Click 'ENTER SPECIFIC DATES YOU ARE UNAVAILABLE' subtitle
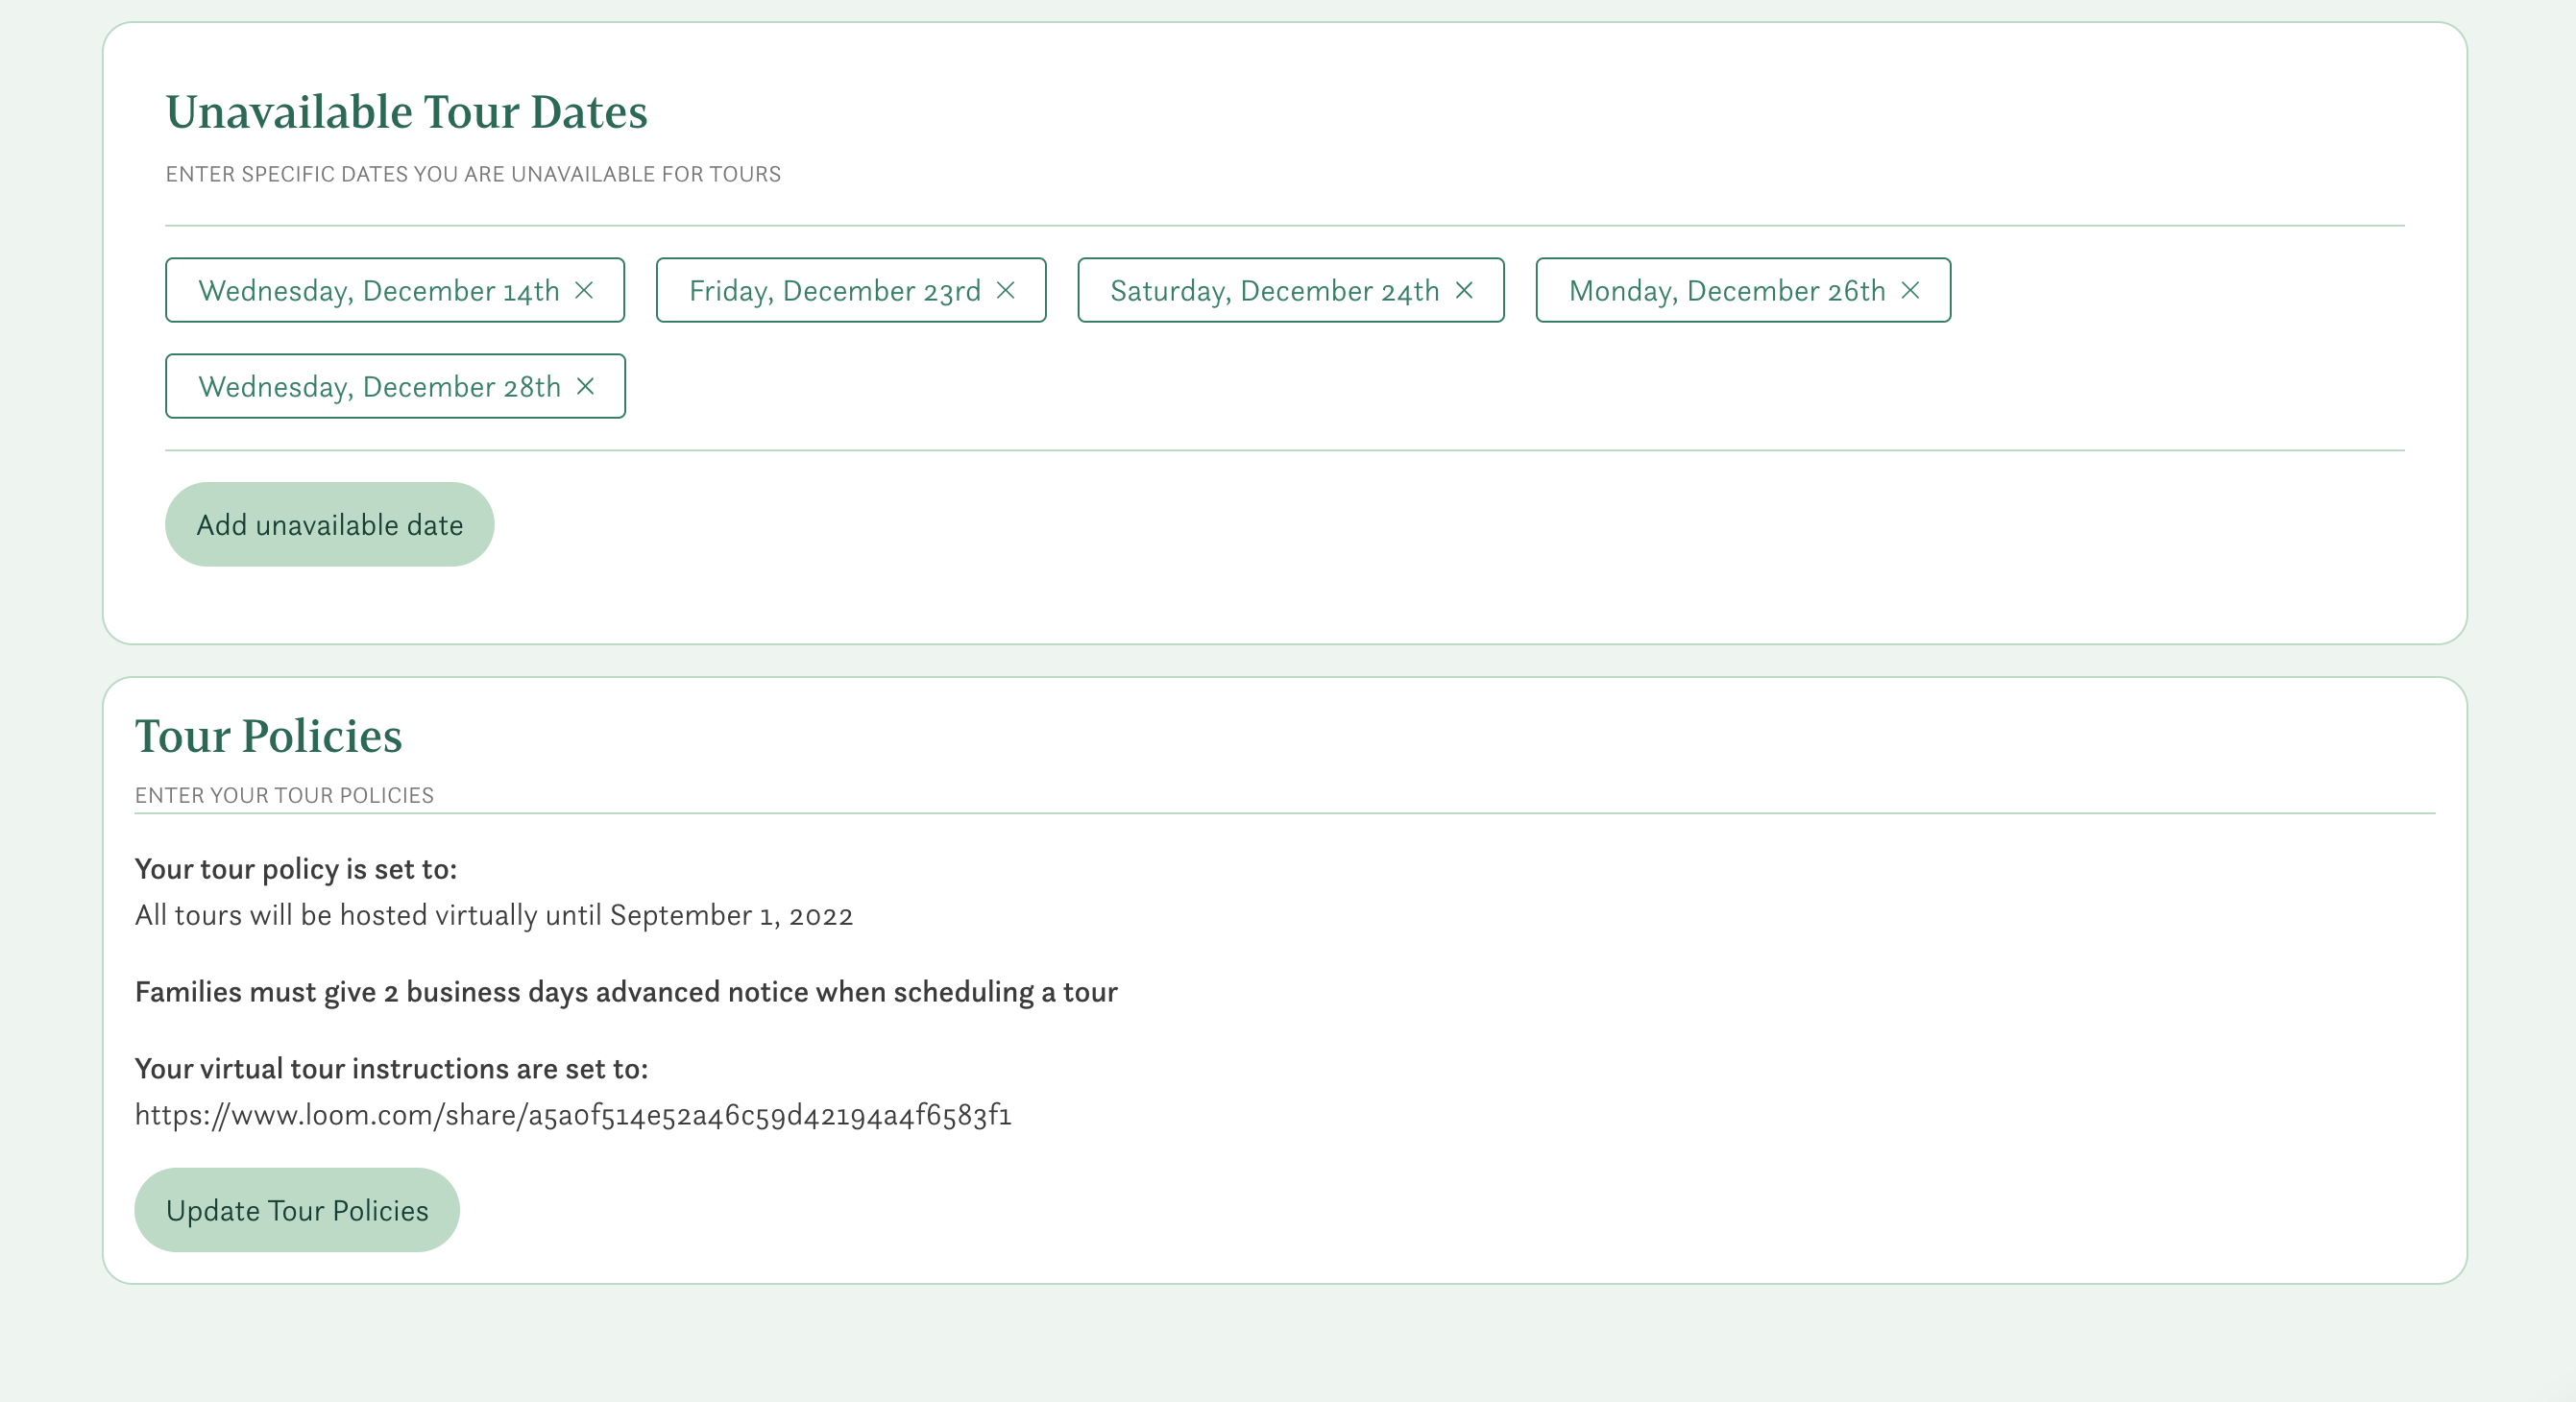Screen dimensions: 2576x1402 click(x=473, y=174)
